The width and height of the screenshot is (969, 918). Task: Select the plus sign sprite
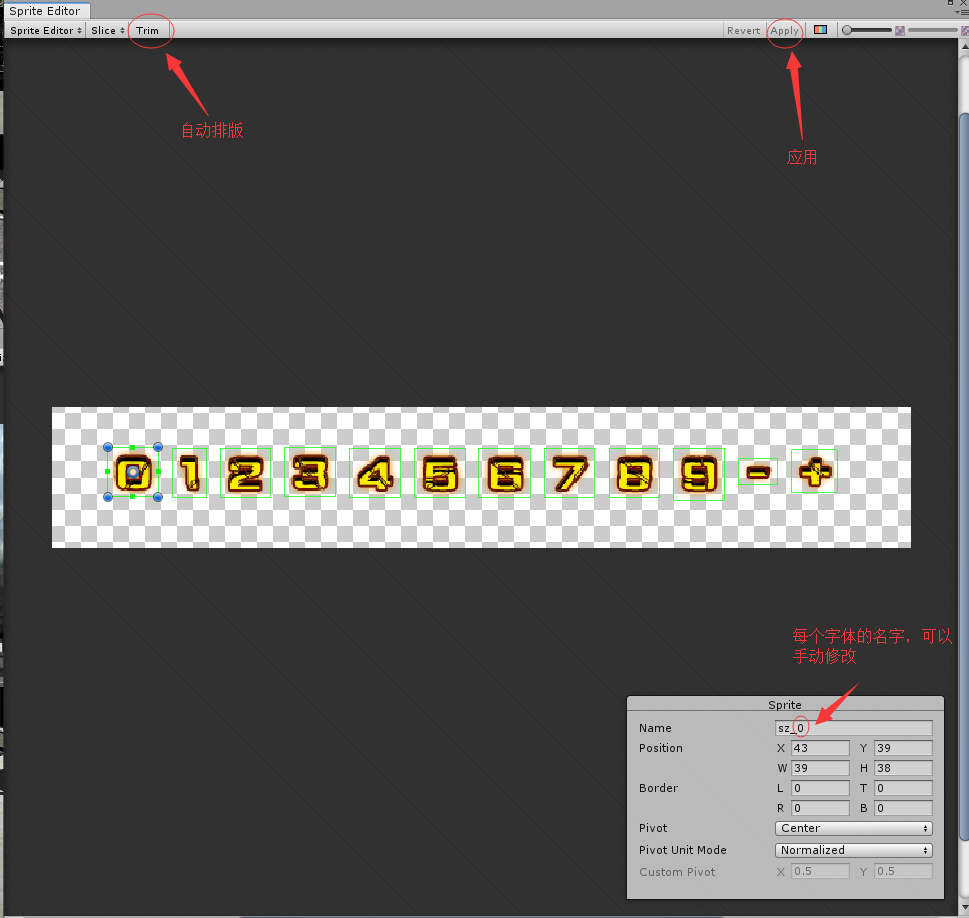click(814, 471)
